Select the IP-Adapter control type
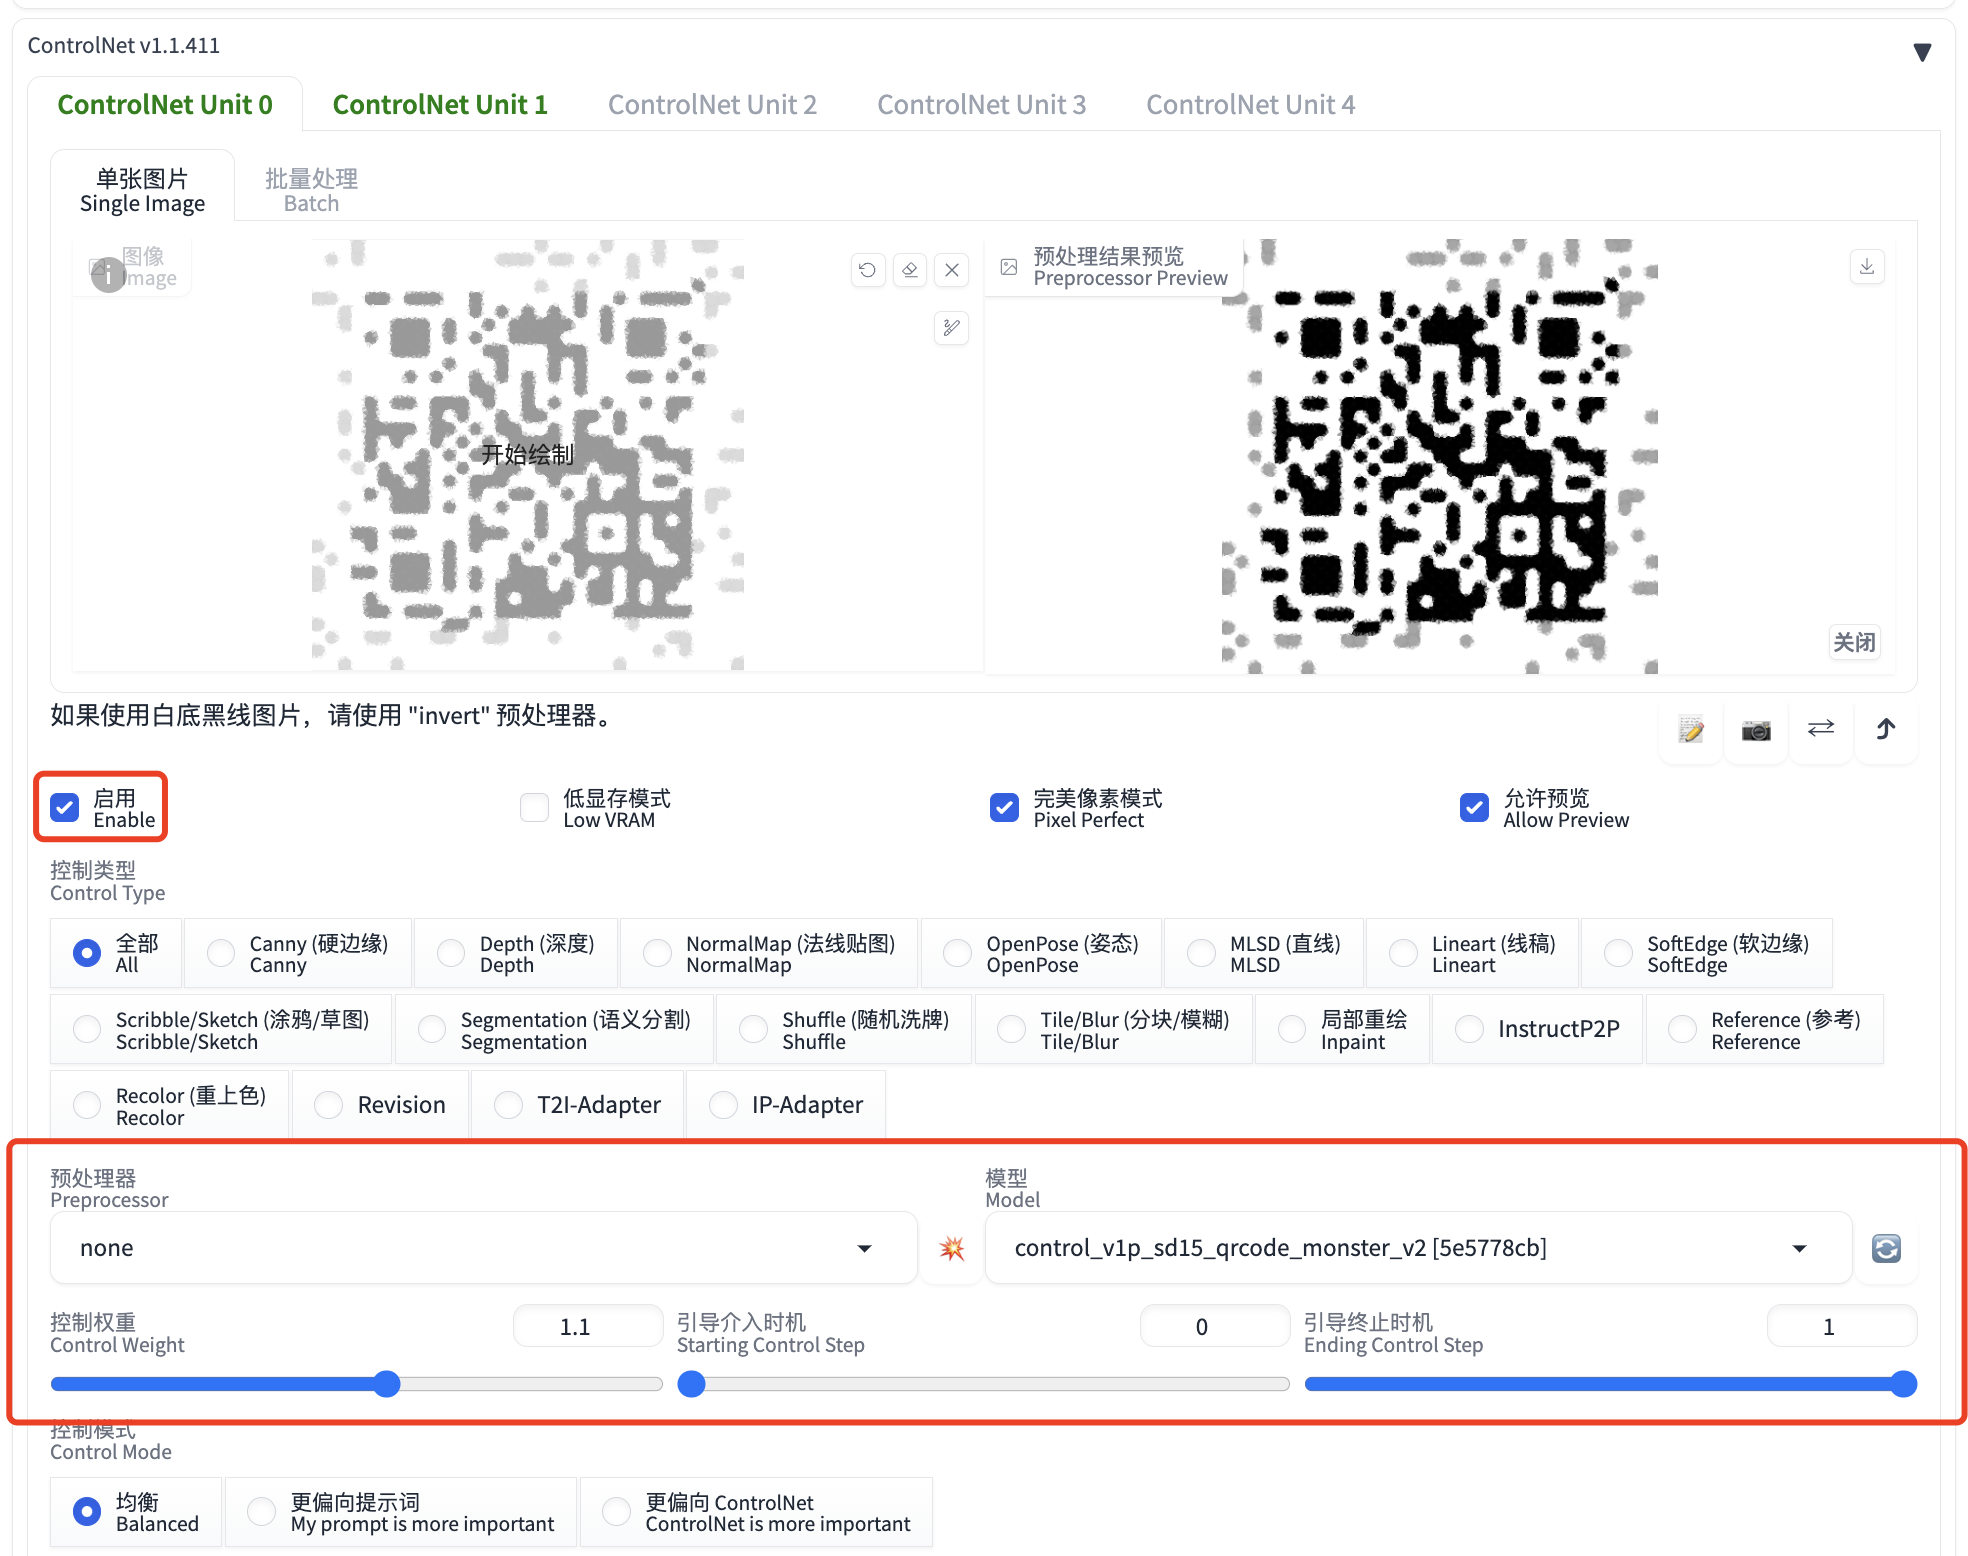The height and width of the screenshot is (1556, 1968). pos(786,1105)
